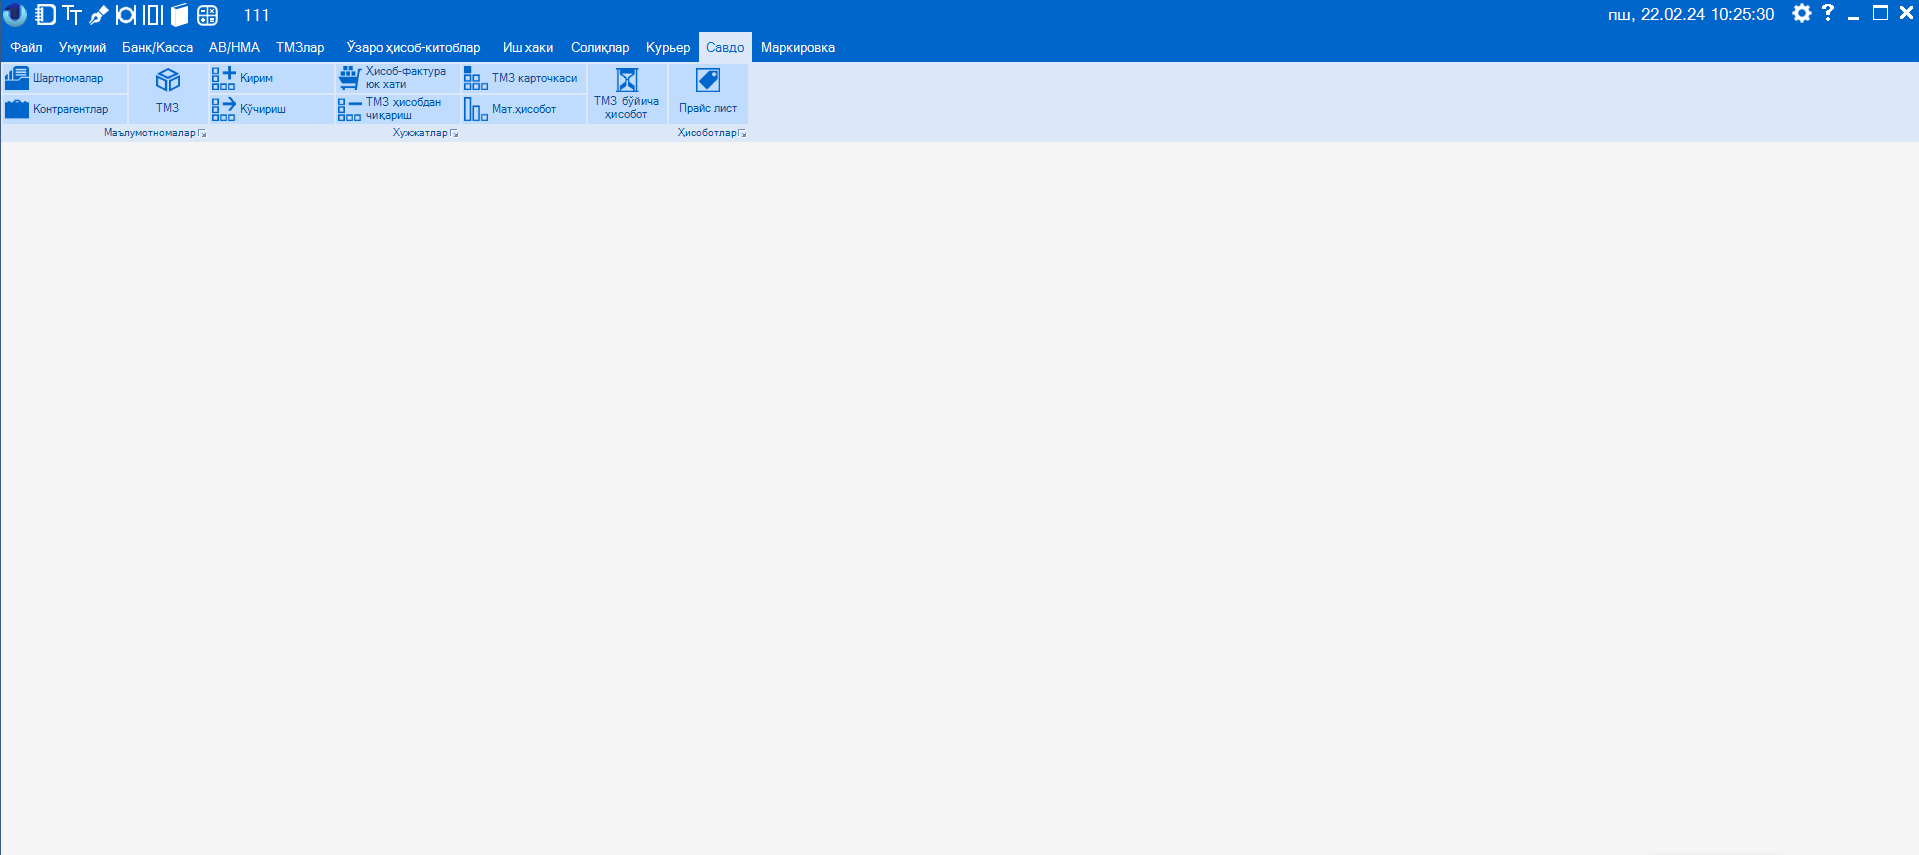Click the 'Ю' shaped icon in title bar
Viewport: 1919px width, 855px height.
click(x=125, y=15)
